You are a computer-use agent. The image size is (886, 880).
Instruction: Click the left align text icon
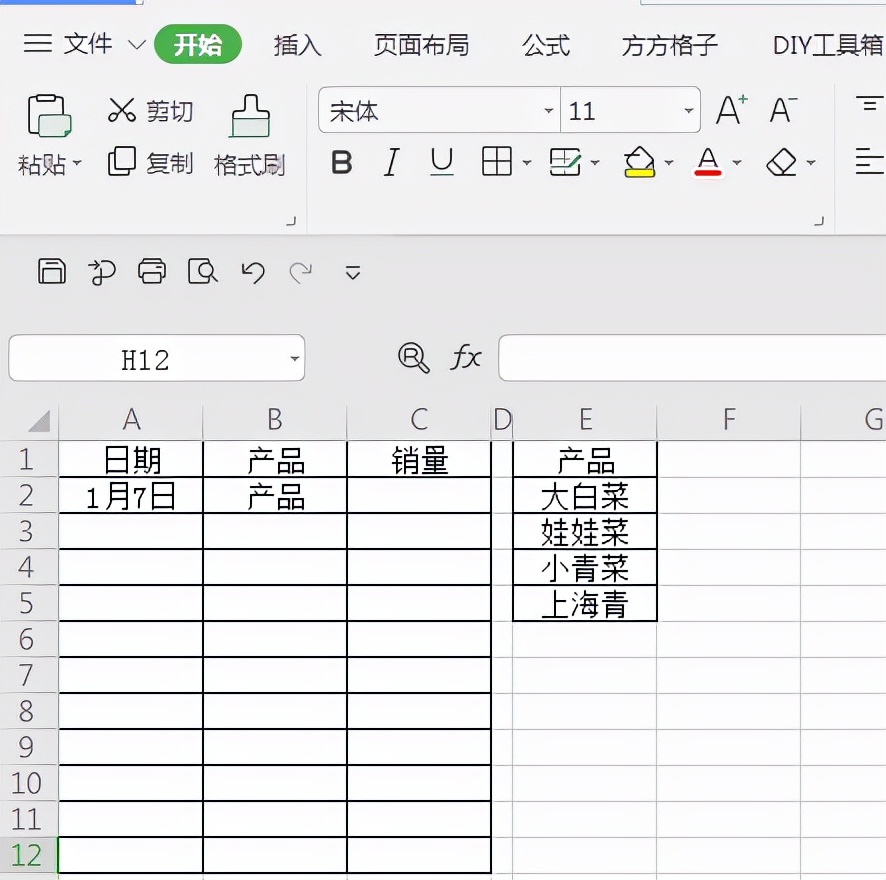coord(869,161)
